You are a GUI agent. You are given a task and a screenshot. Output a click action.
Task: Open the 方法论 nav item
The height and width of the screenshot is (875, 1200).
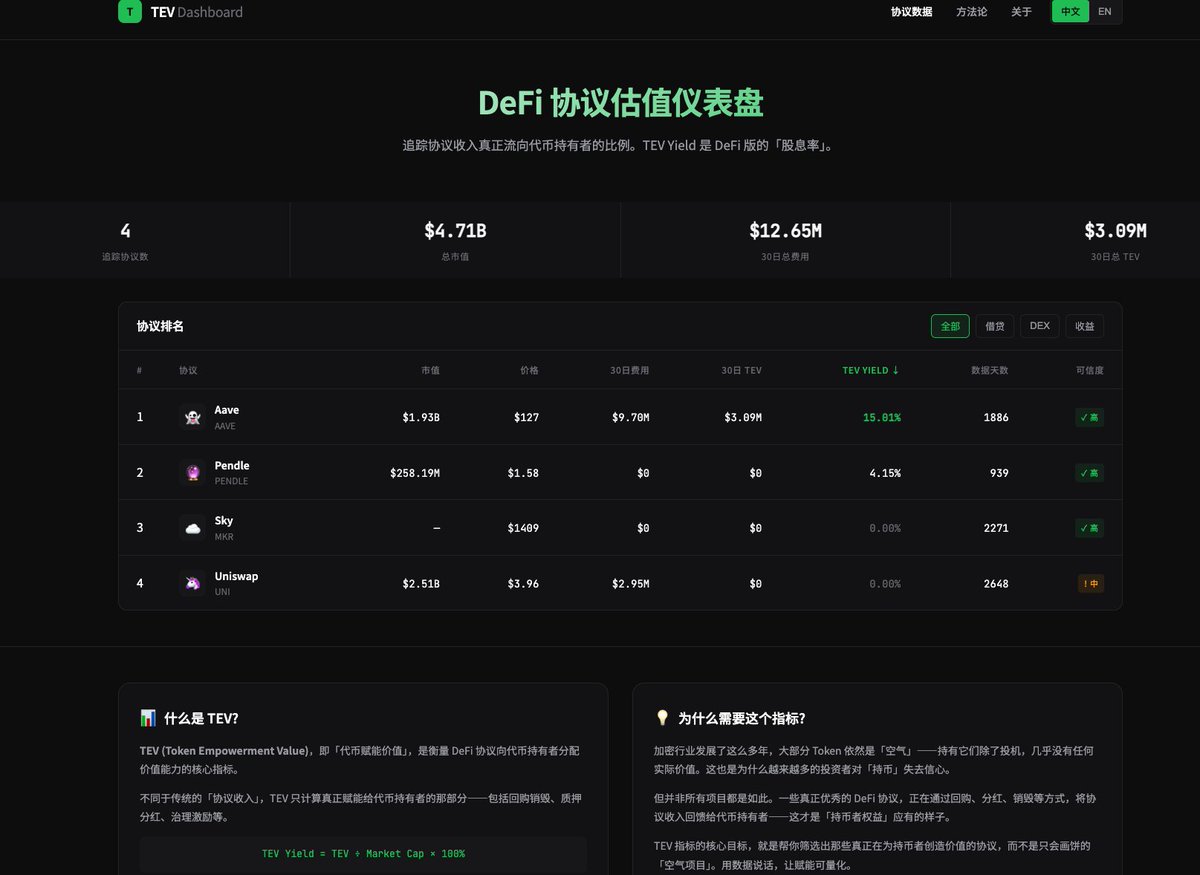pyautogui.click(x=971, y=12)
